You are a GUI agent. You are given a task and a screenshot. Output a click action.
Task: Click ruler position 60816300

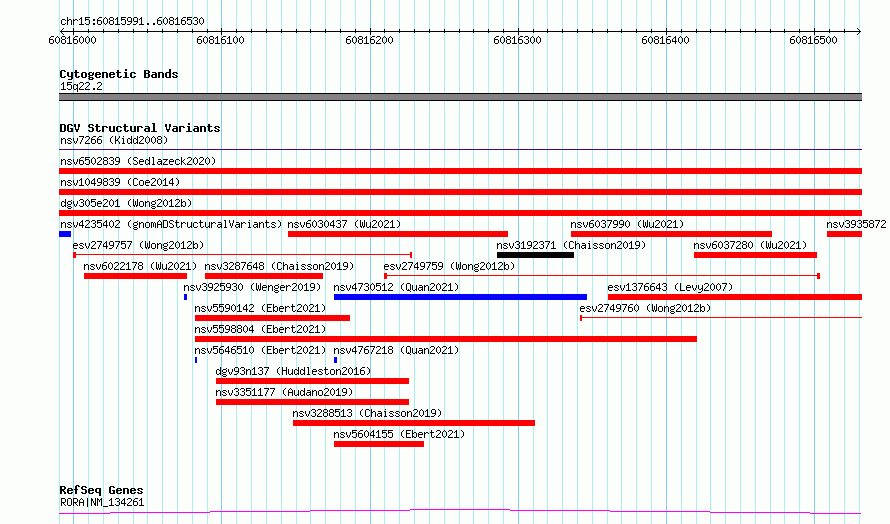(517, 40)
